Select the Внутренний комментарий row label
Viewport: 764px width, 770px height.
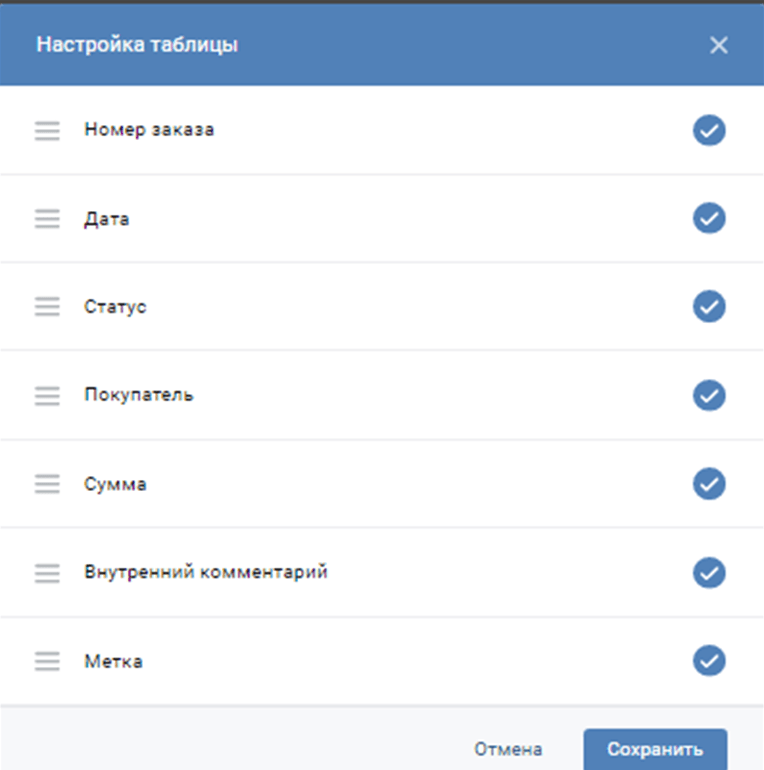[x=206, y=572]
